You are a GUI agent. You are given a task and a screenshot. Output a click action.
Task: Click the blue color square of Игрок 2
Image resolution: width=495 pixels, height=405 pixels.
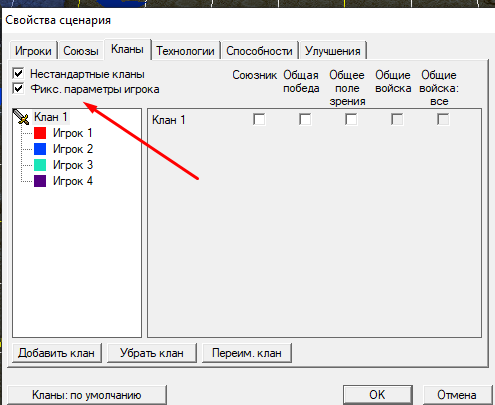click(40, 149)
